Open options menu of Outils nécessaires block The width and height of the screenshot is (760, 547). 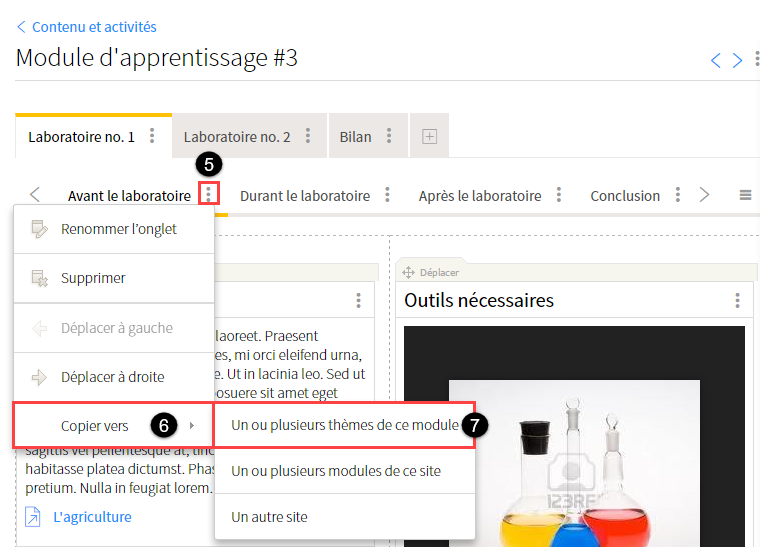pos(737,300)
